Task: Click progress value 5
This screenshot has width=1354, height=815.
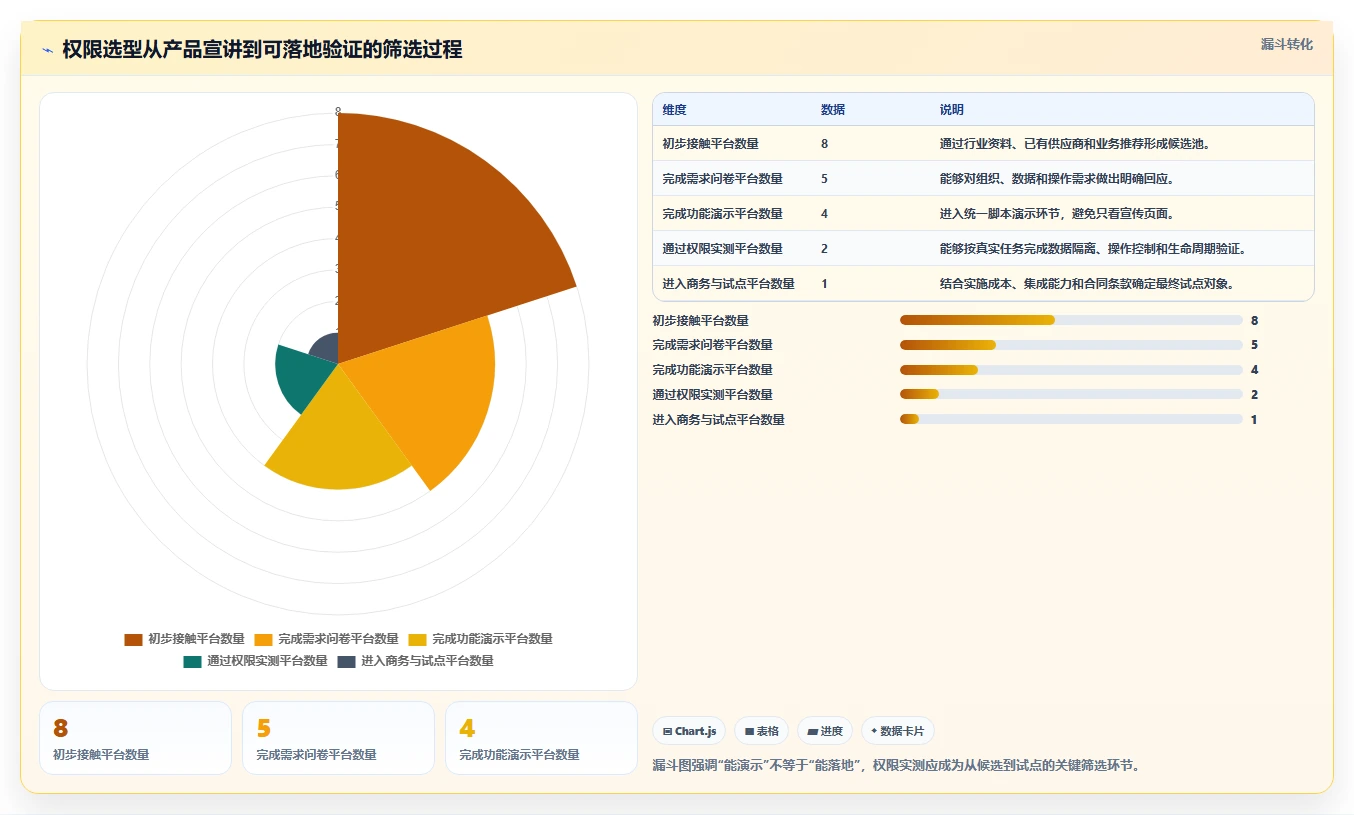Action: point(1254,345)
